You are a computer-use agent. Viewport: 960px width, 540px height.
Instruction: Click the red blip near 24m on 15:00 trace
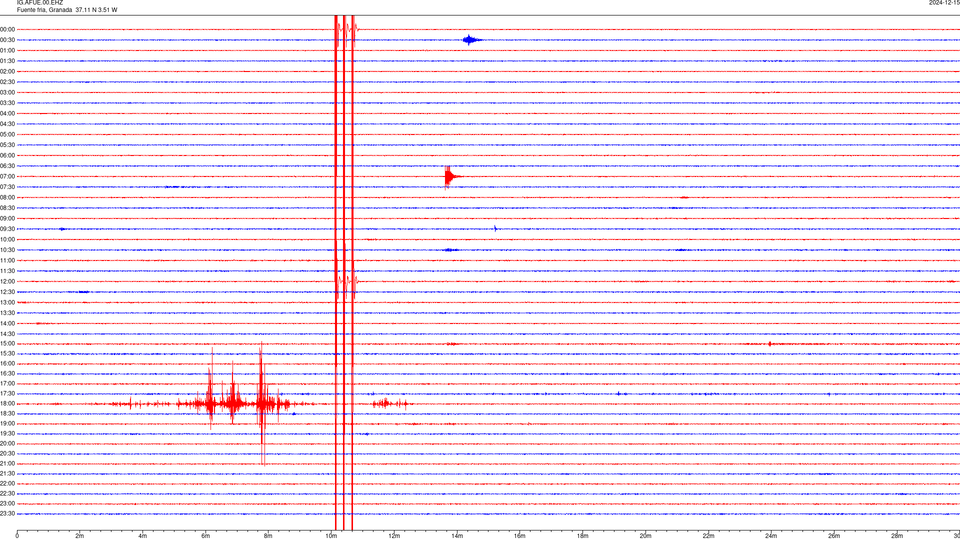[770, 344]
